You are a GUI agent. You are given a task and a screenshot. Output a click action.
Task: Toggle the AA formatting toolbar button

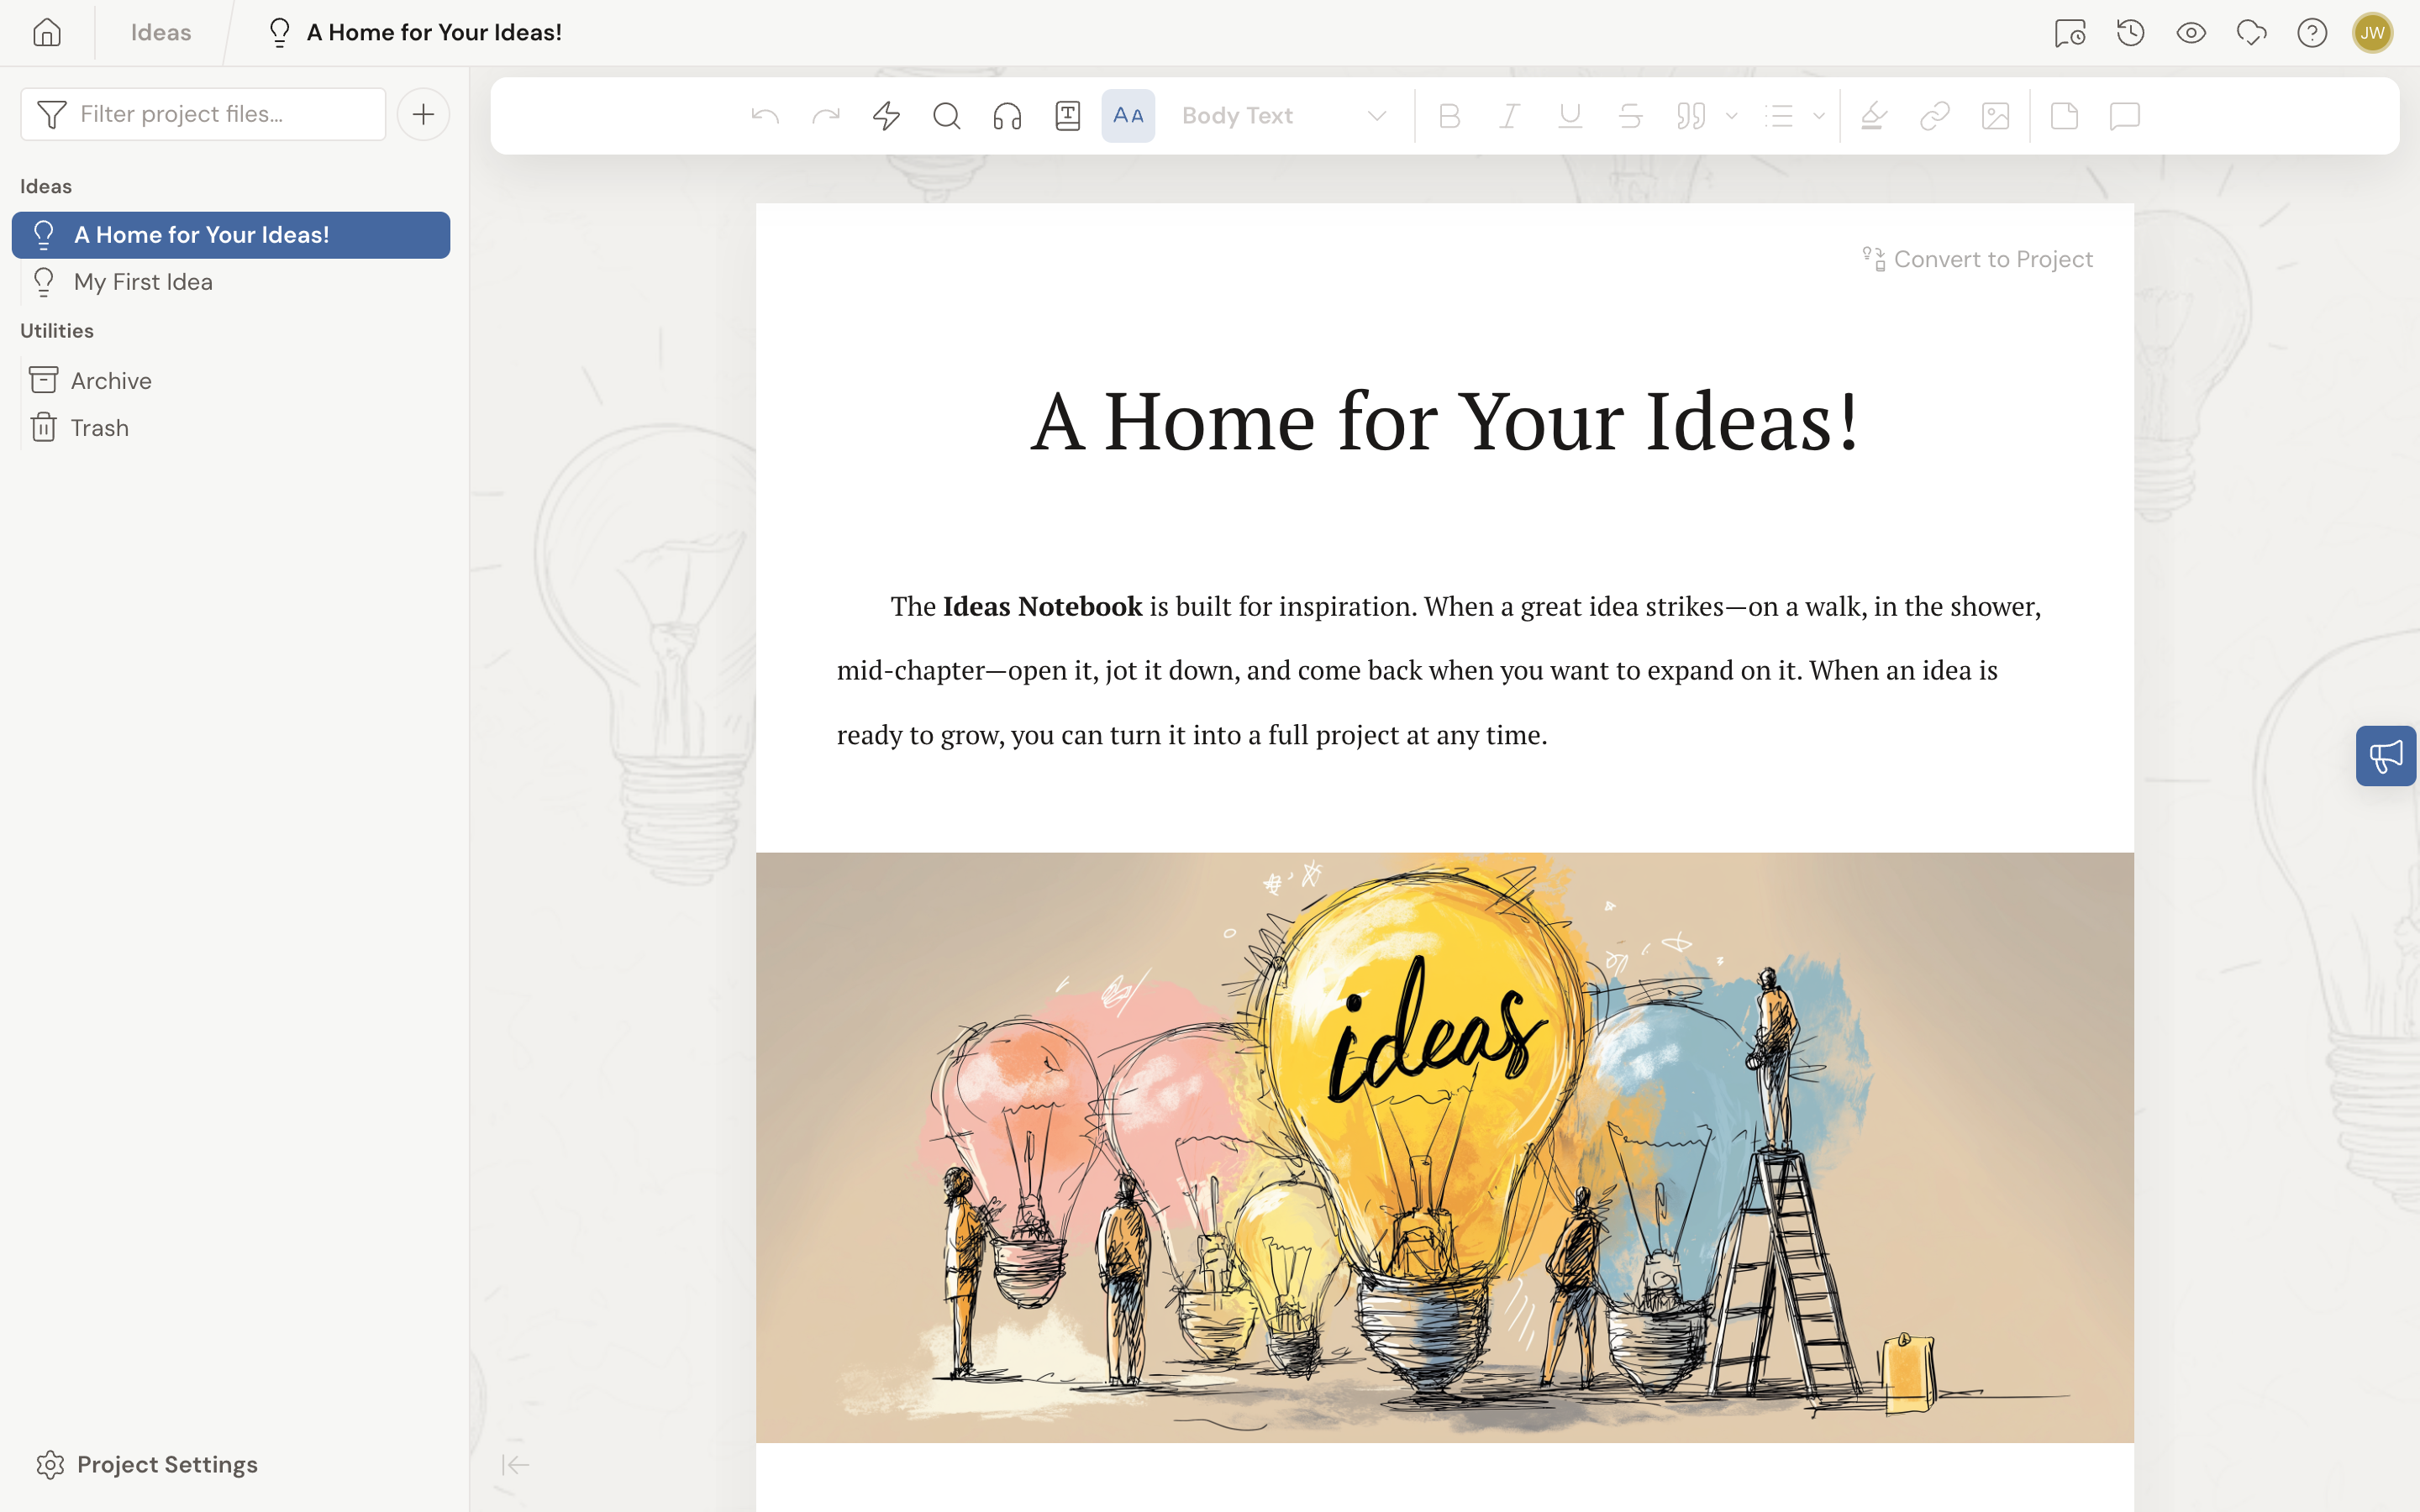[x=1128, y=116]
